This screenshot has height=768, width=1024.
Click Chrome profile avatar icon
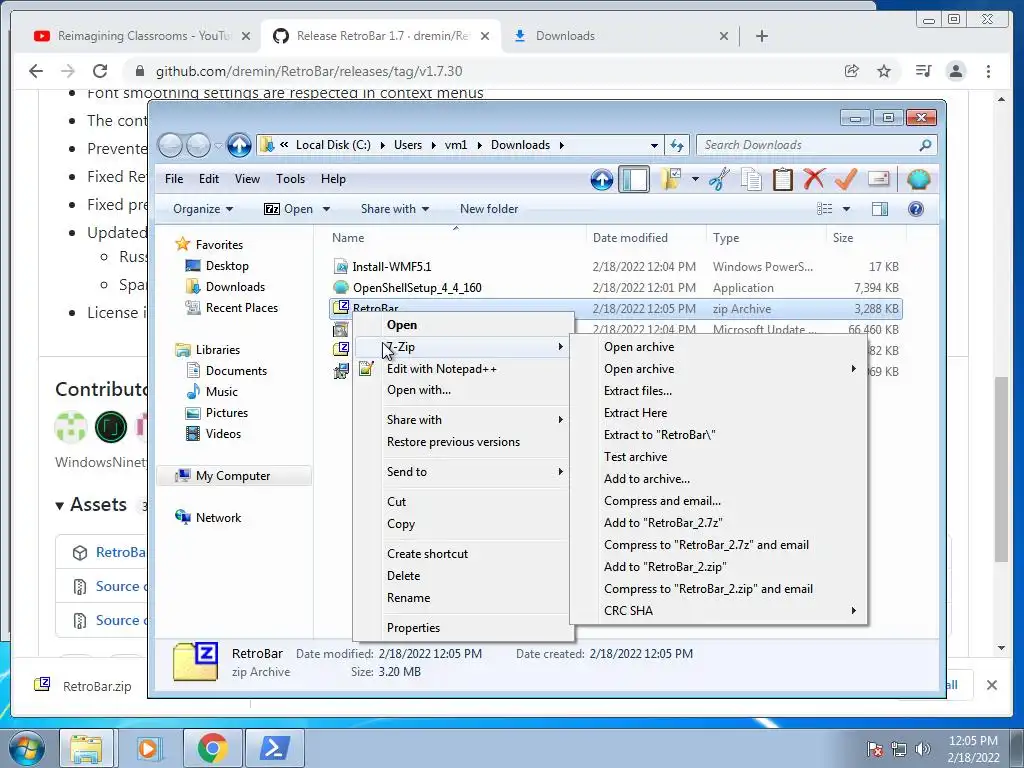pyautogui.click(x=955, y=71)
